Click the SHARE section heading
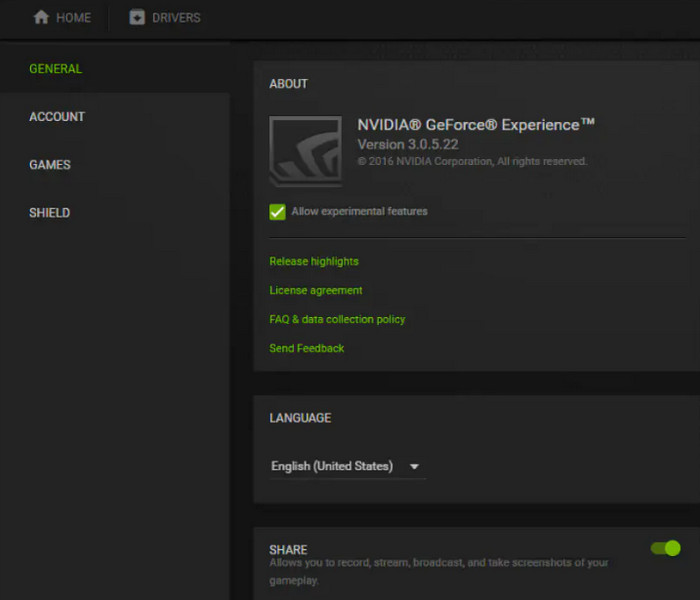Viewport: 700px width, 600px height. tap(288, 550)
